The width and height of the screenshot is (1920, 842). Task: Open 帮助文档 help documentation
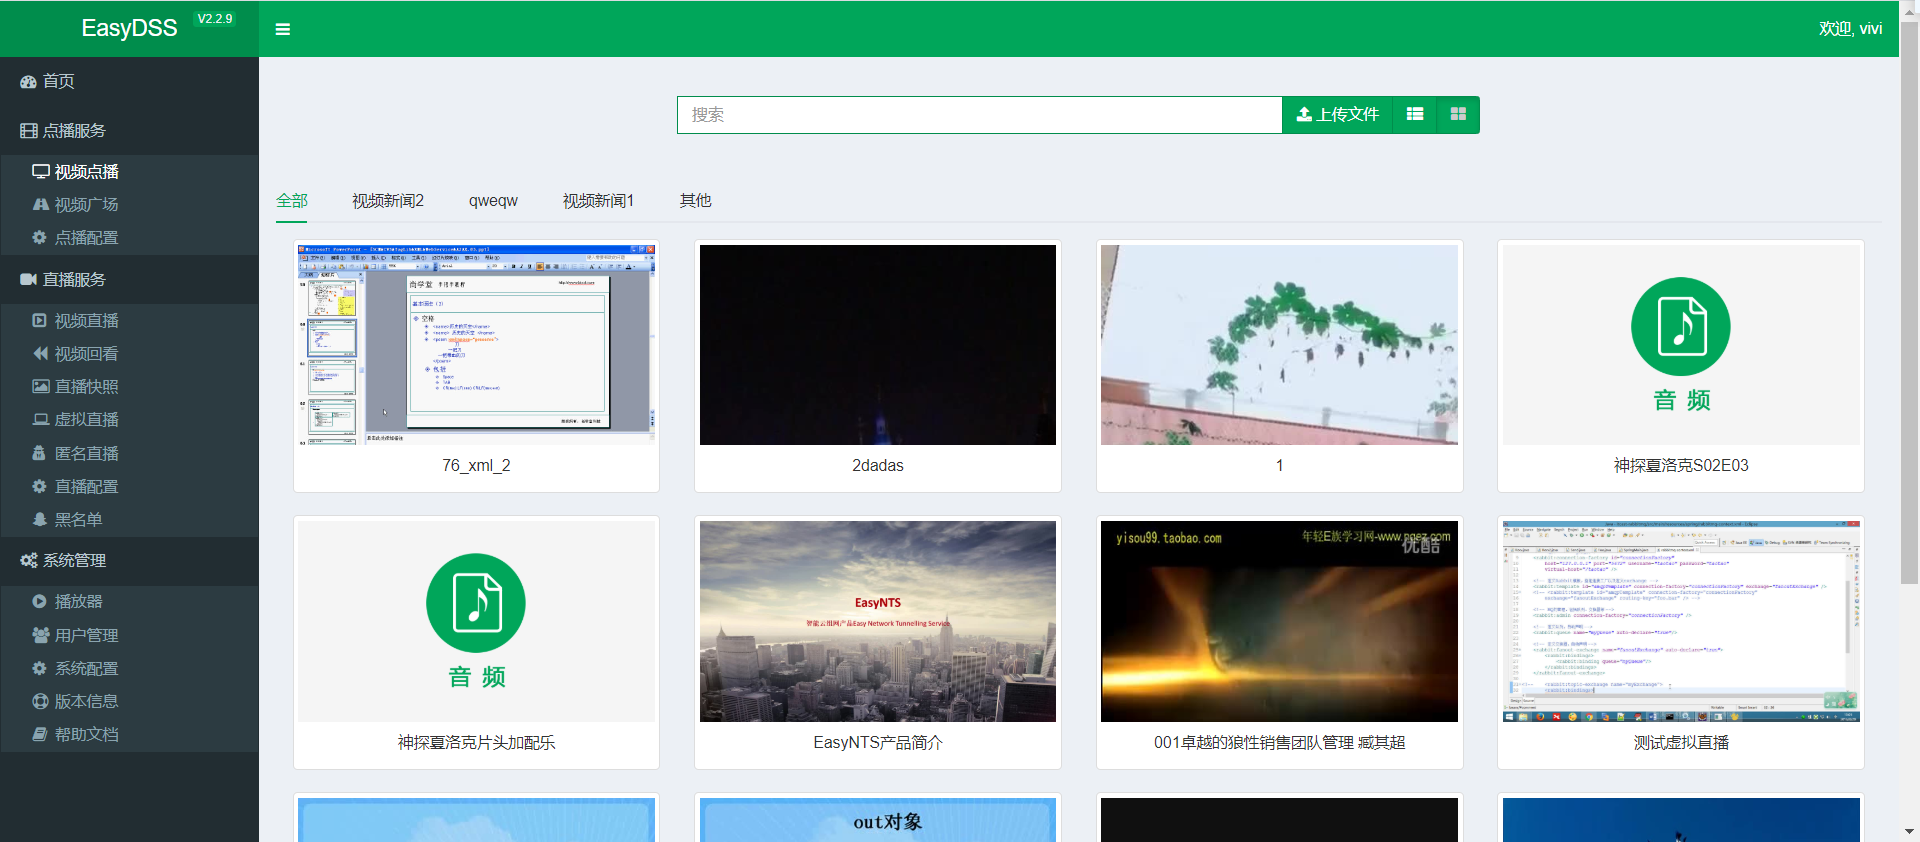coord(86,735)
